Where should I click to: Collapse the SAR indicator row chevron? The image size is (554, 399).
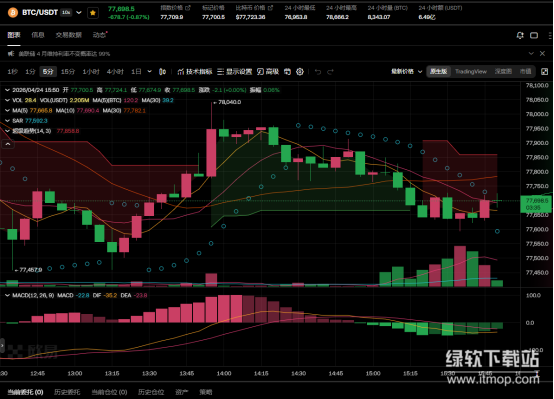pyautogui.click(x=7, y=121)
